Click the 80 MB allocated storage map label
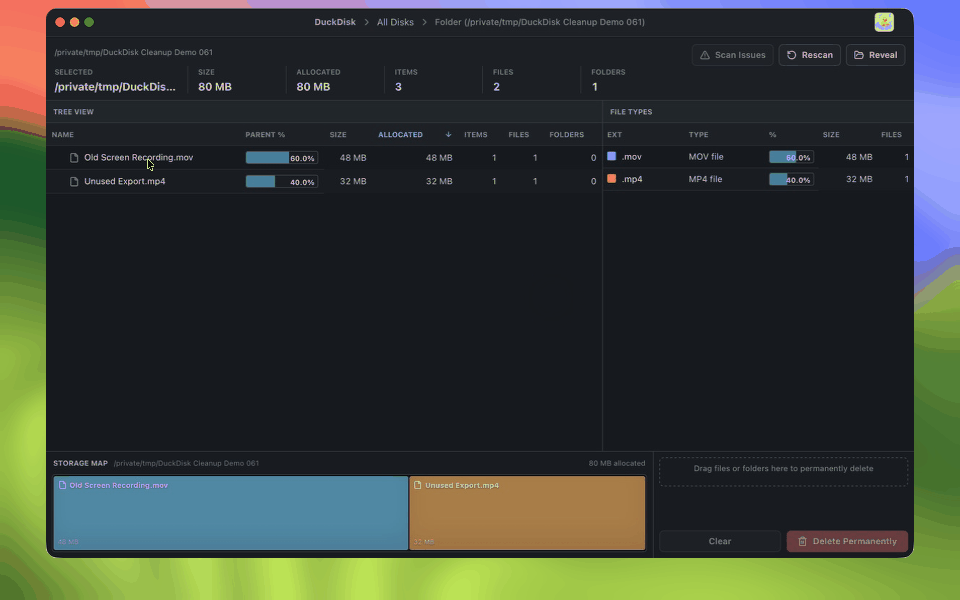Screen dimensions: 960x600 pos(617,463)
